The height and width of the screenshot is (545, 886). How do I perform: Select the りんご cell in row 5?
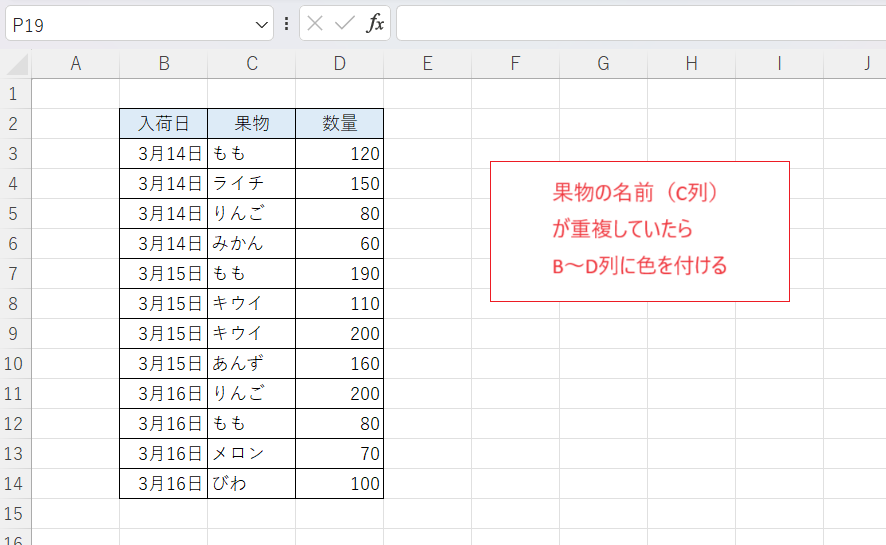(x=251, y=213)
